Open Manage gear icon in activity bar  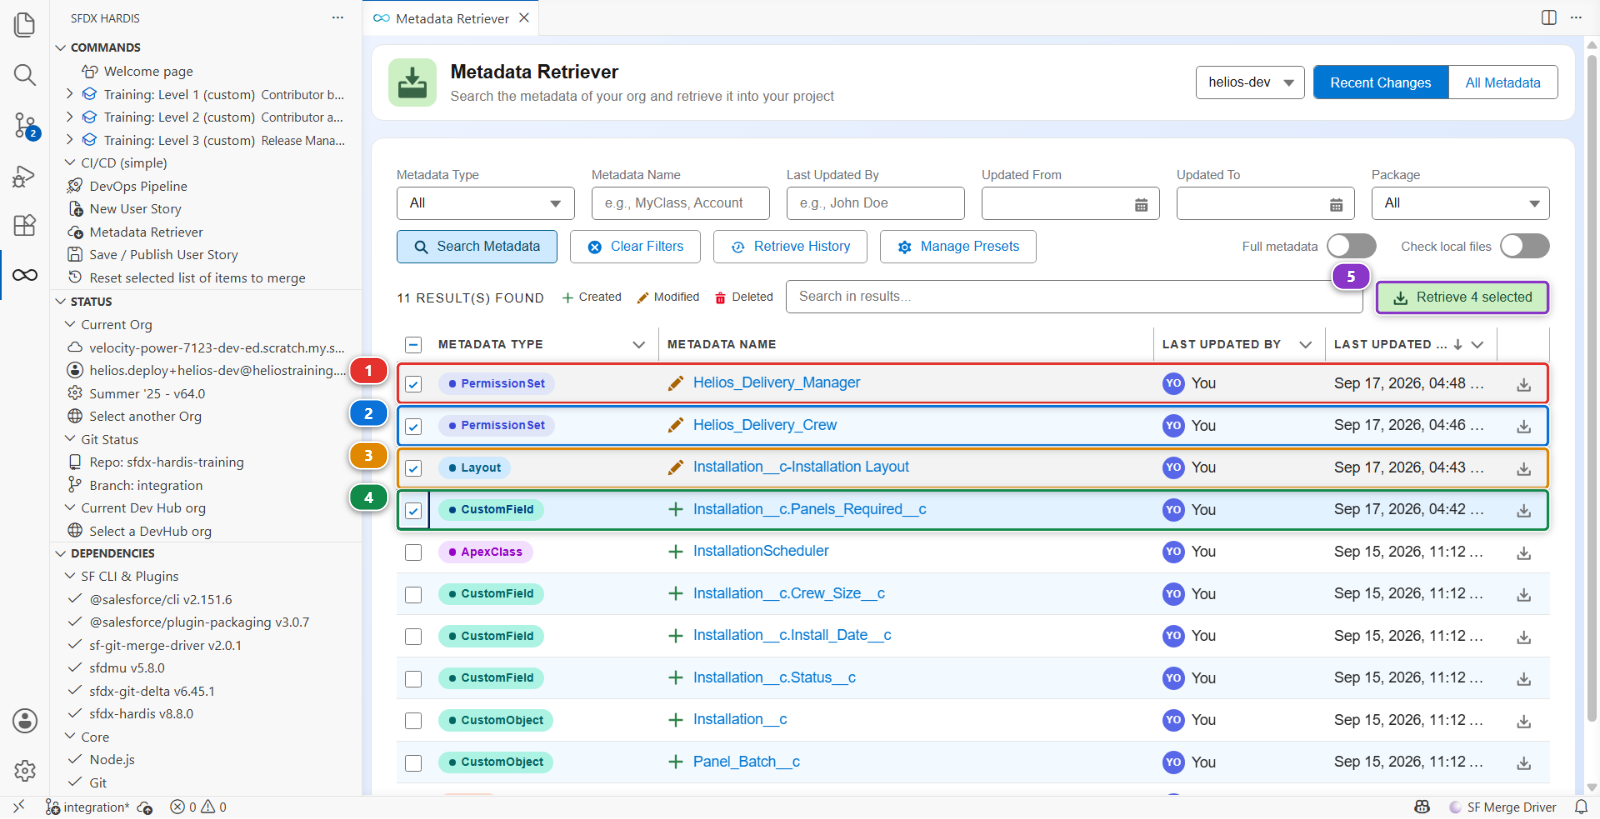pyautogui.click(x=25, y=771)
